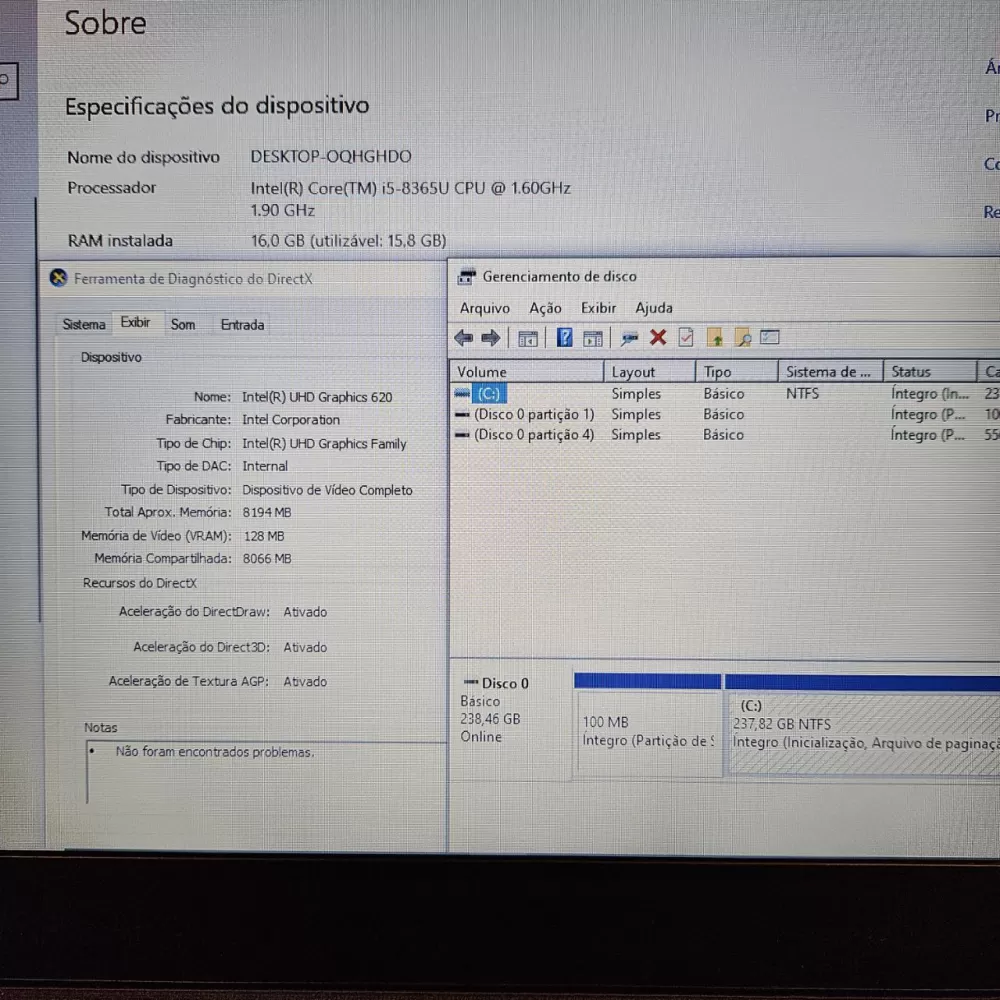Screen dimensions: 1000x1000
Task: Open the Ação menu
Action: 545,308
